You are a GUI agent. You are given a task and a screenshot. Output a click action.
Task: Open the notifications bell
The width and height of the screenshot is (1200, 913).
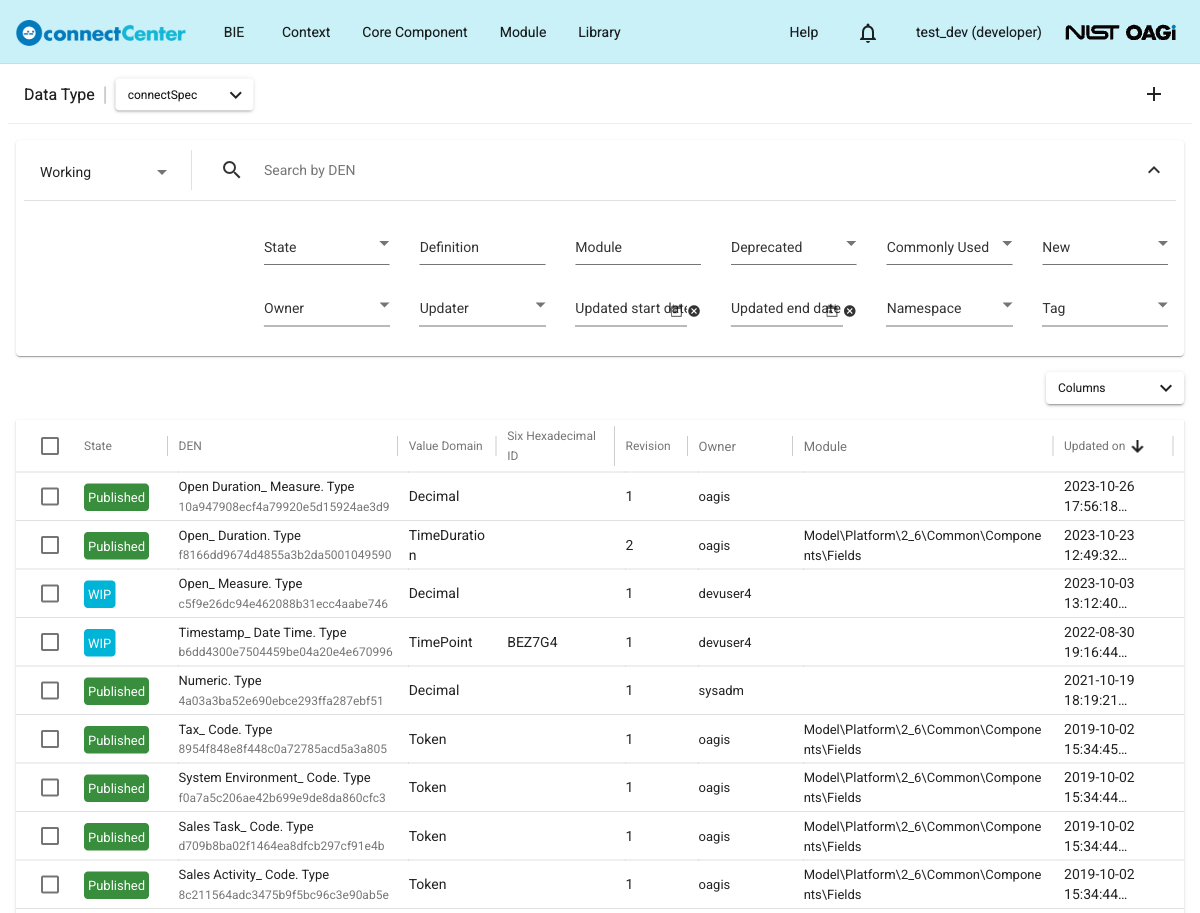pyautogui.click(x=868, y=33)
